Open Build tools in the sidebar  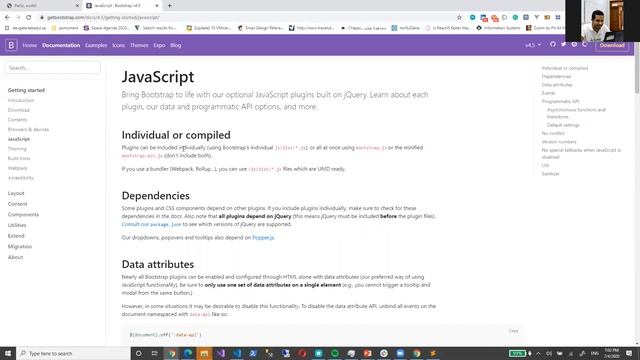19,158
